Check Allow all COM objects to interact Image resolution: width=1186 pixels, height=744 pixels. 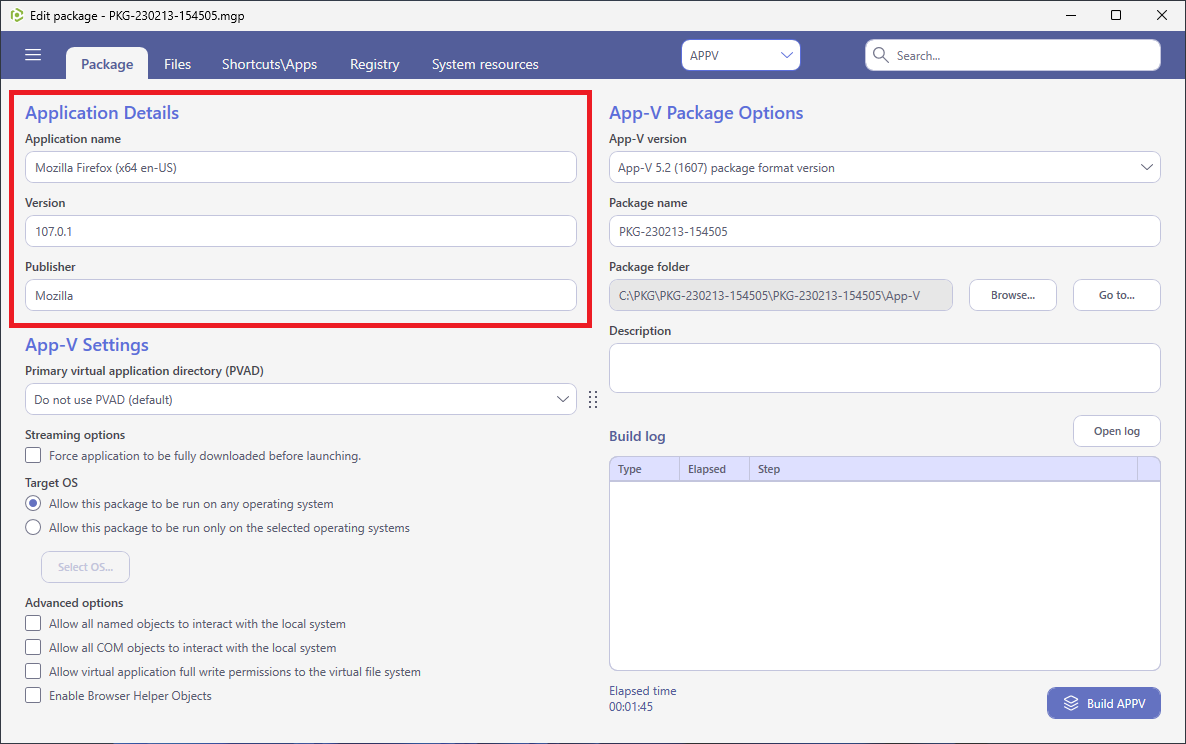pyautogui.click(x=33, y=648)
